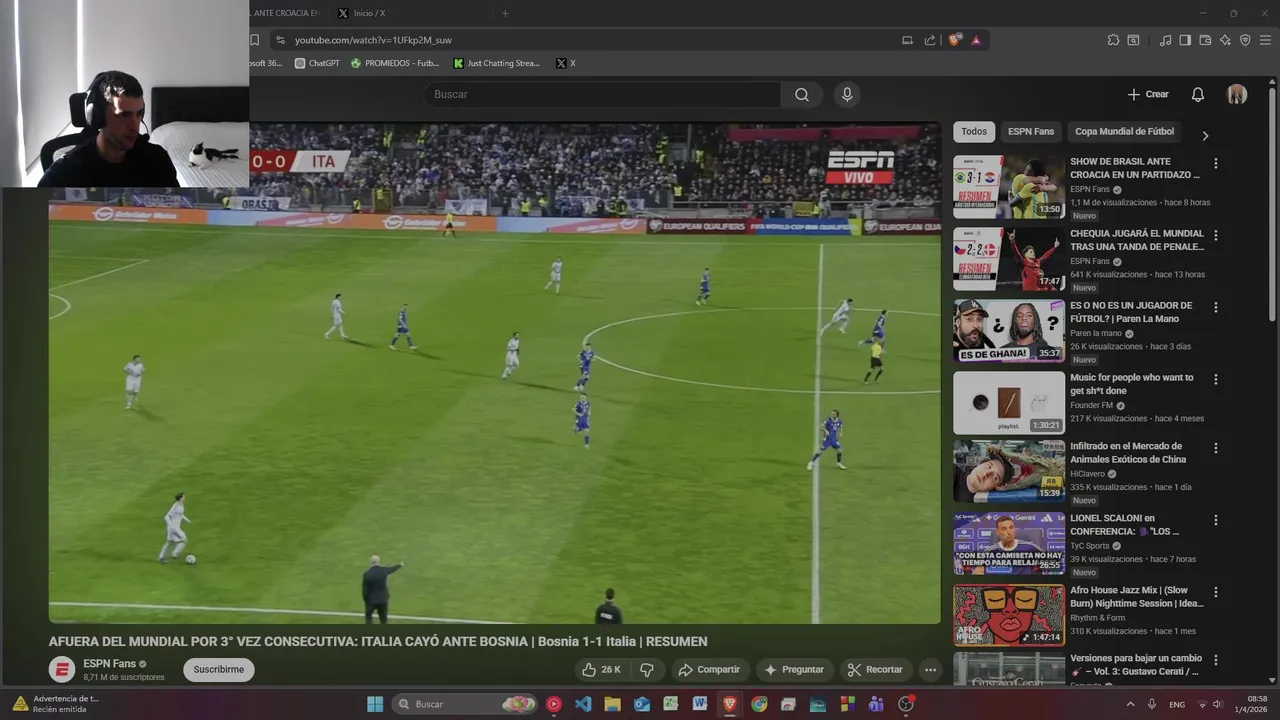Select the Todos filter chip
The width and height of the screenshot is (1280, 720).
click(974, 132)
